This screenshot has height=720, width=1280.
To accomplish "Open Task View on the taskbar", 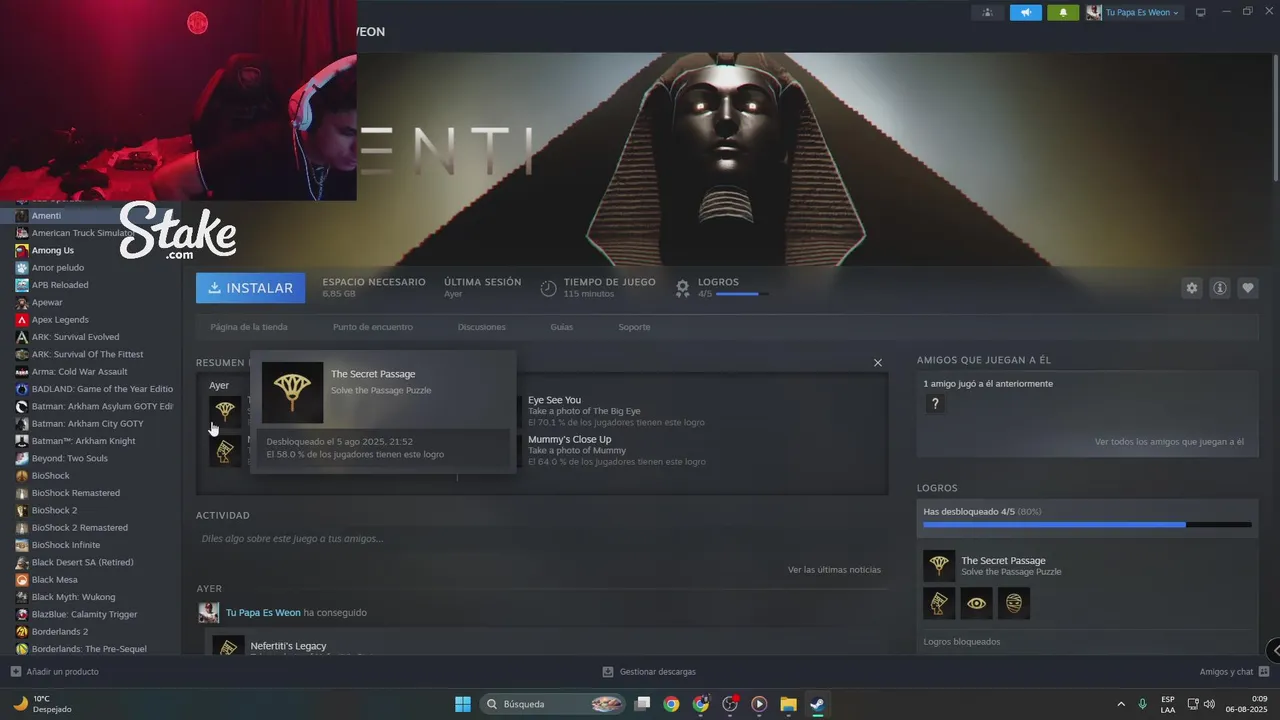I will (x=643, y=704).
